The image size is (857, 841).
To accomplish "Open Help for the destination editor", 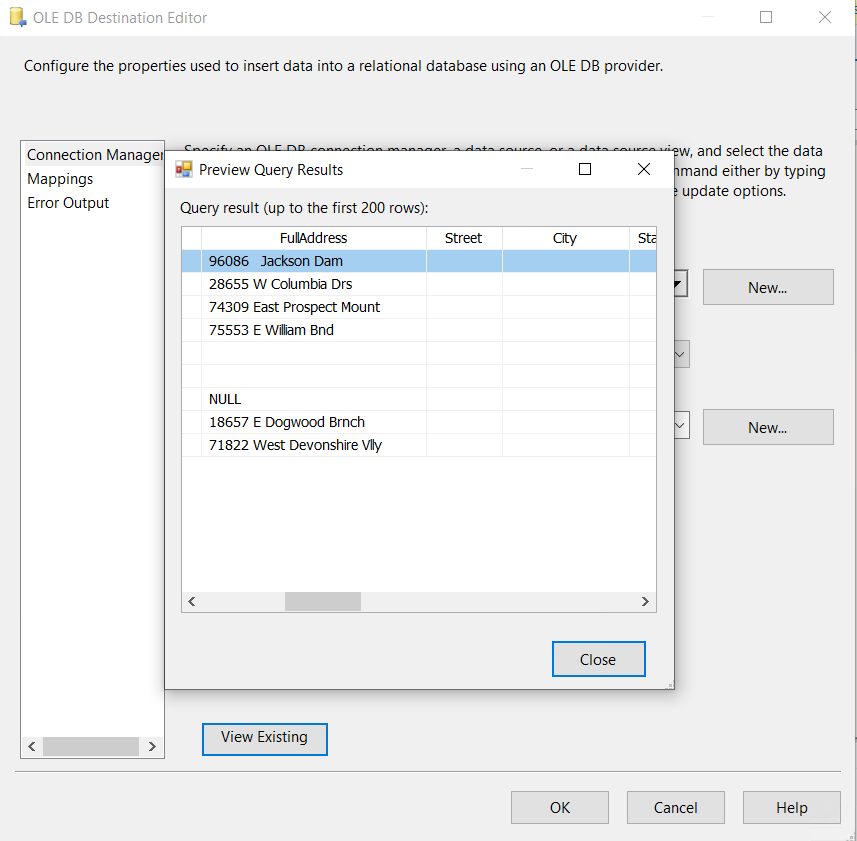I will click(791, 808).
